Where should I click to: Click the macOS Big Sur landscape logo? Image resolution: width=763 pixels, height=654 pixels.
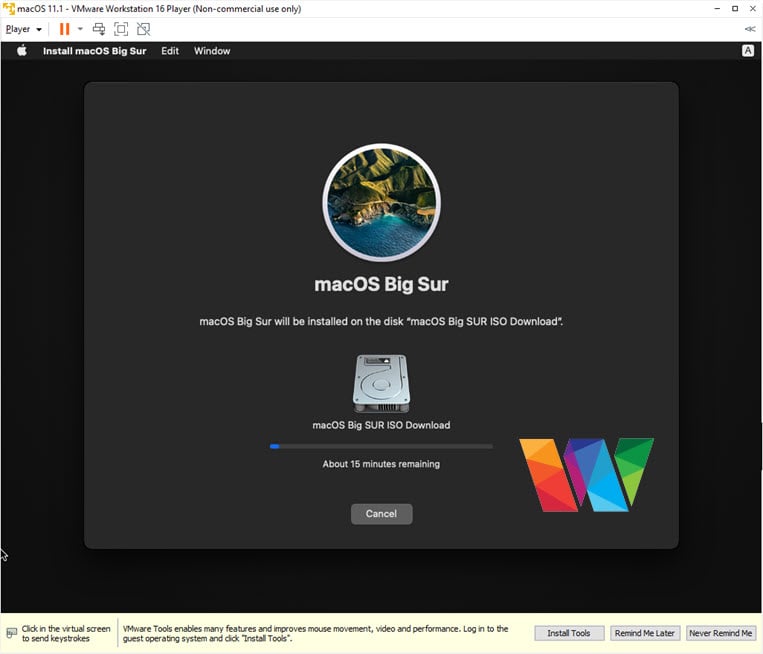[x=382, y=202]
